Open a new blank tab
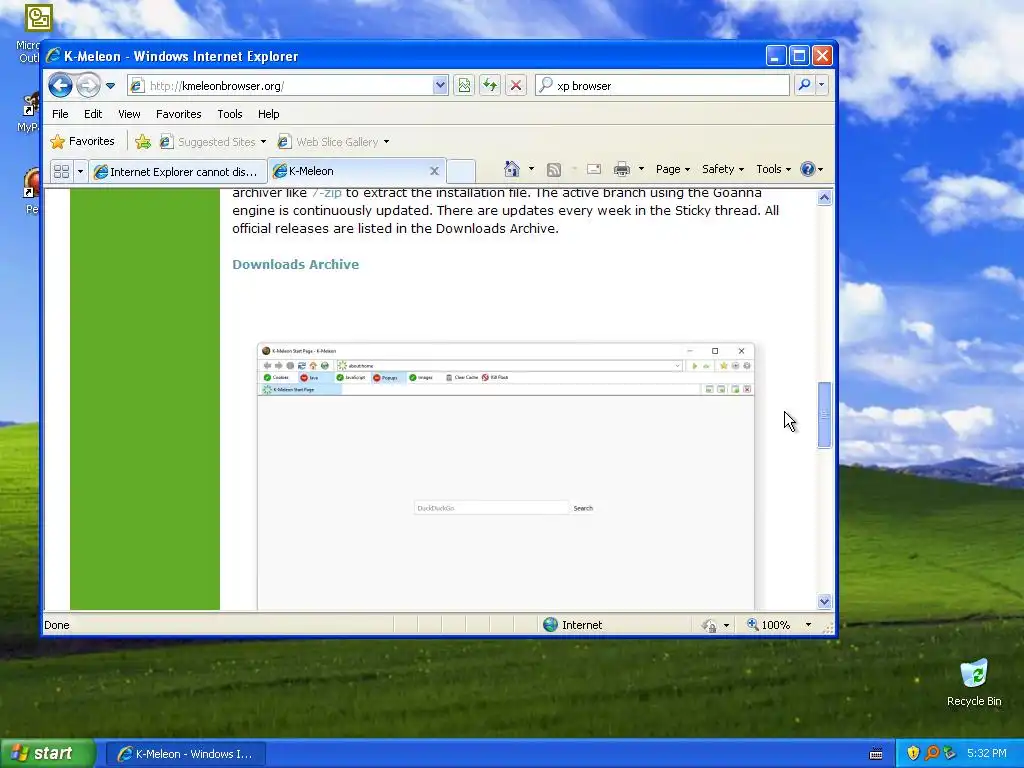Viewport: 1024px width, 768px height. pyautogui.click(x=461, y=172)
